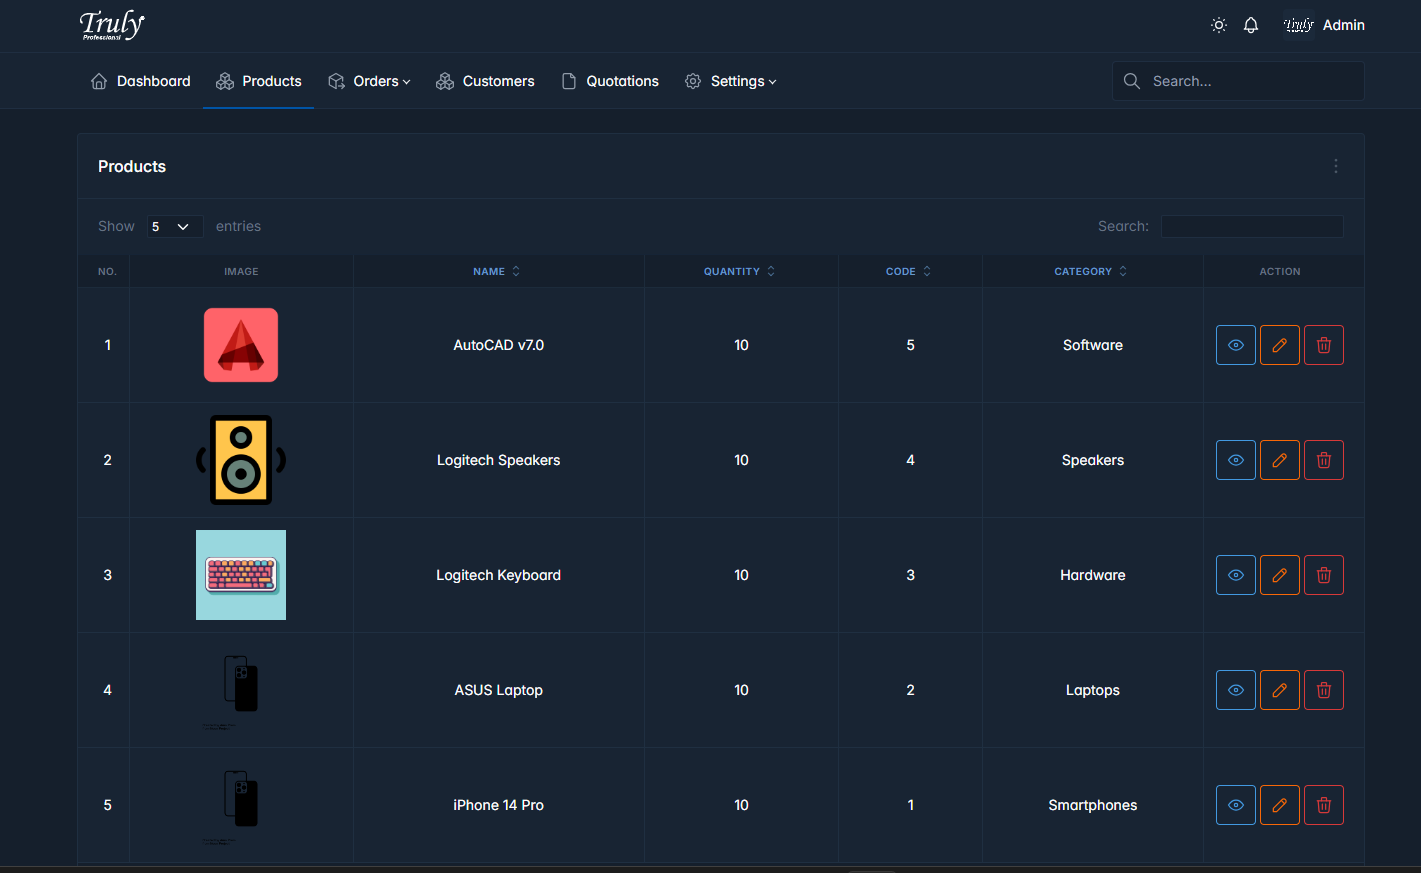The height and width of the screenshot is (873, 1421).
Task: Open the Admin profile menu
Action: [x=1324, y=25]
